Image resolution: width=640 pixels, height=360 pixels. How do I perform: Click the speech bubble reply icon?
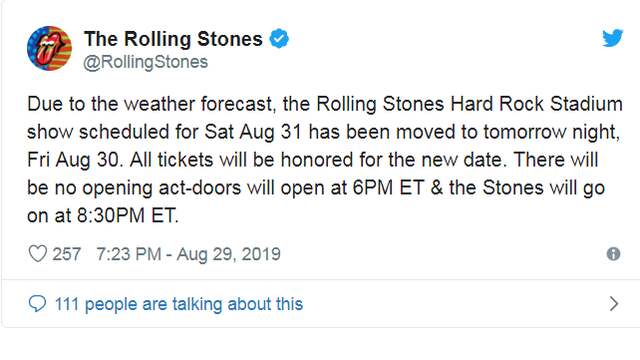[x=37, y=304]
